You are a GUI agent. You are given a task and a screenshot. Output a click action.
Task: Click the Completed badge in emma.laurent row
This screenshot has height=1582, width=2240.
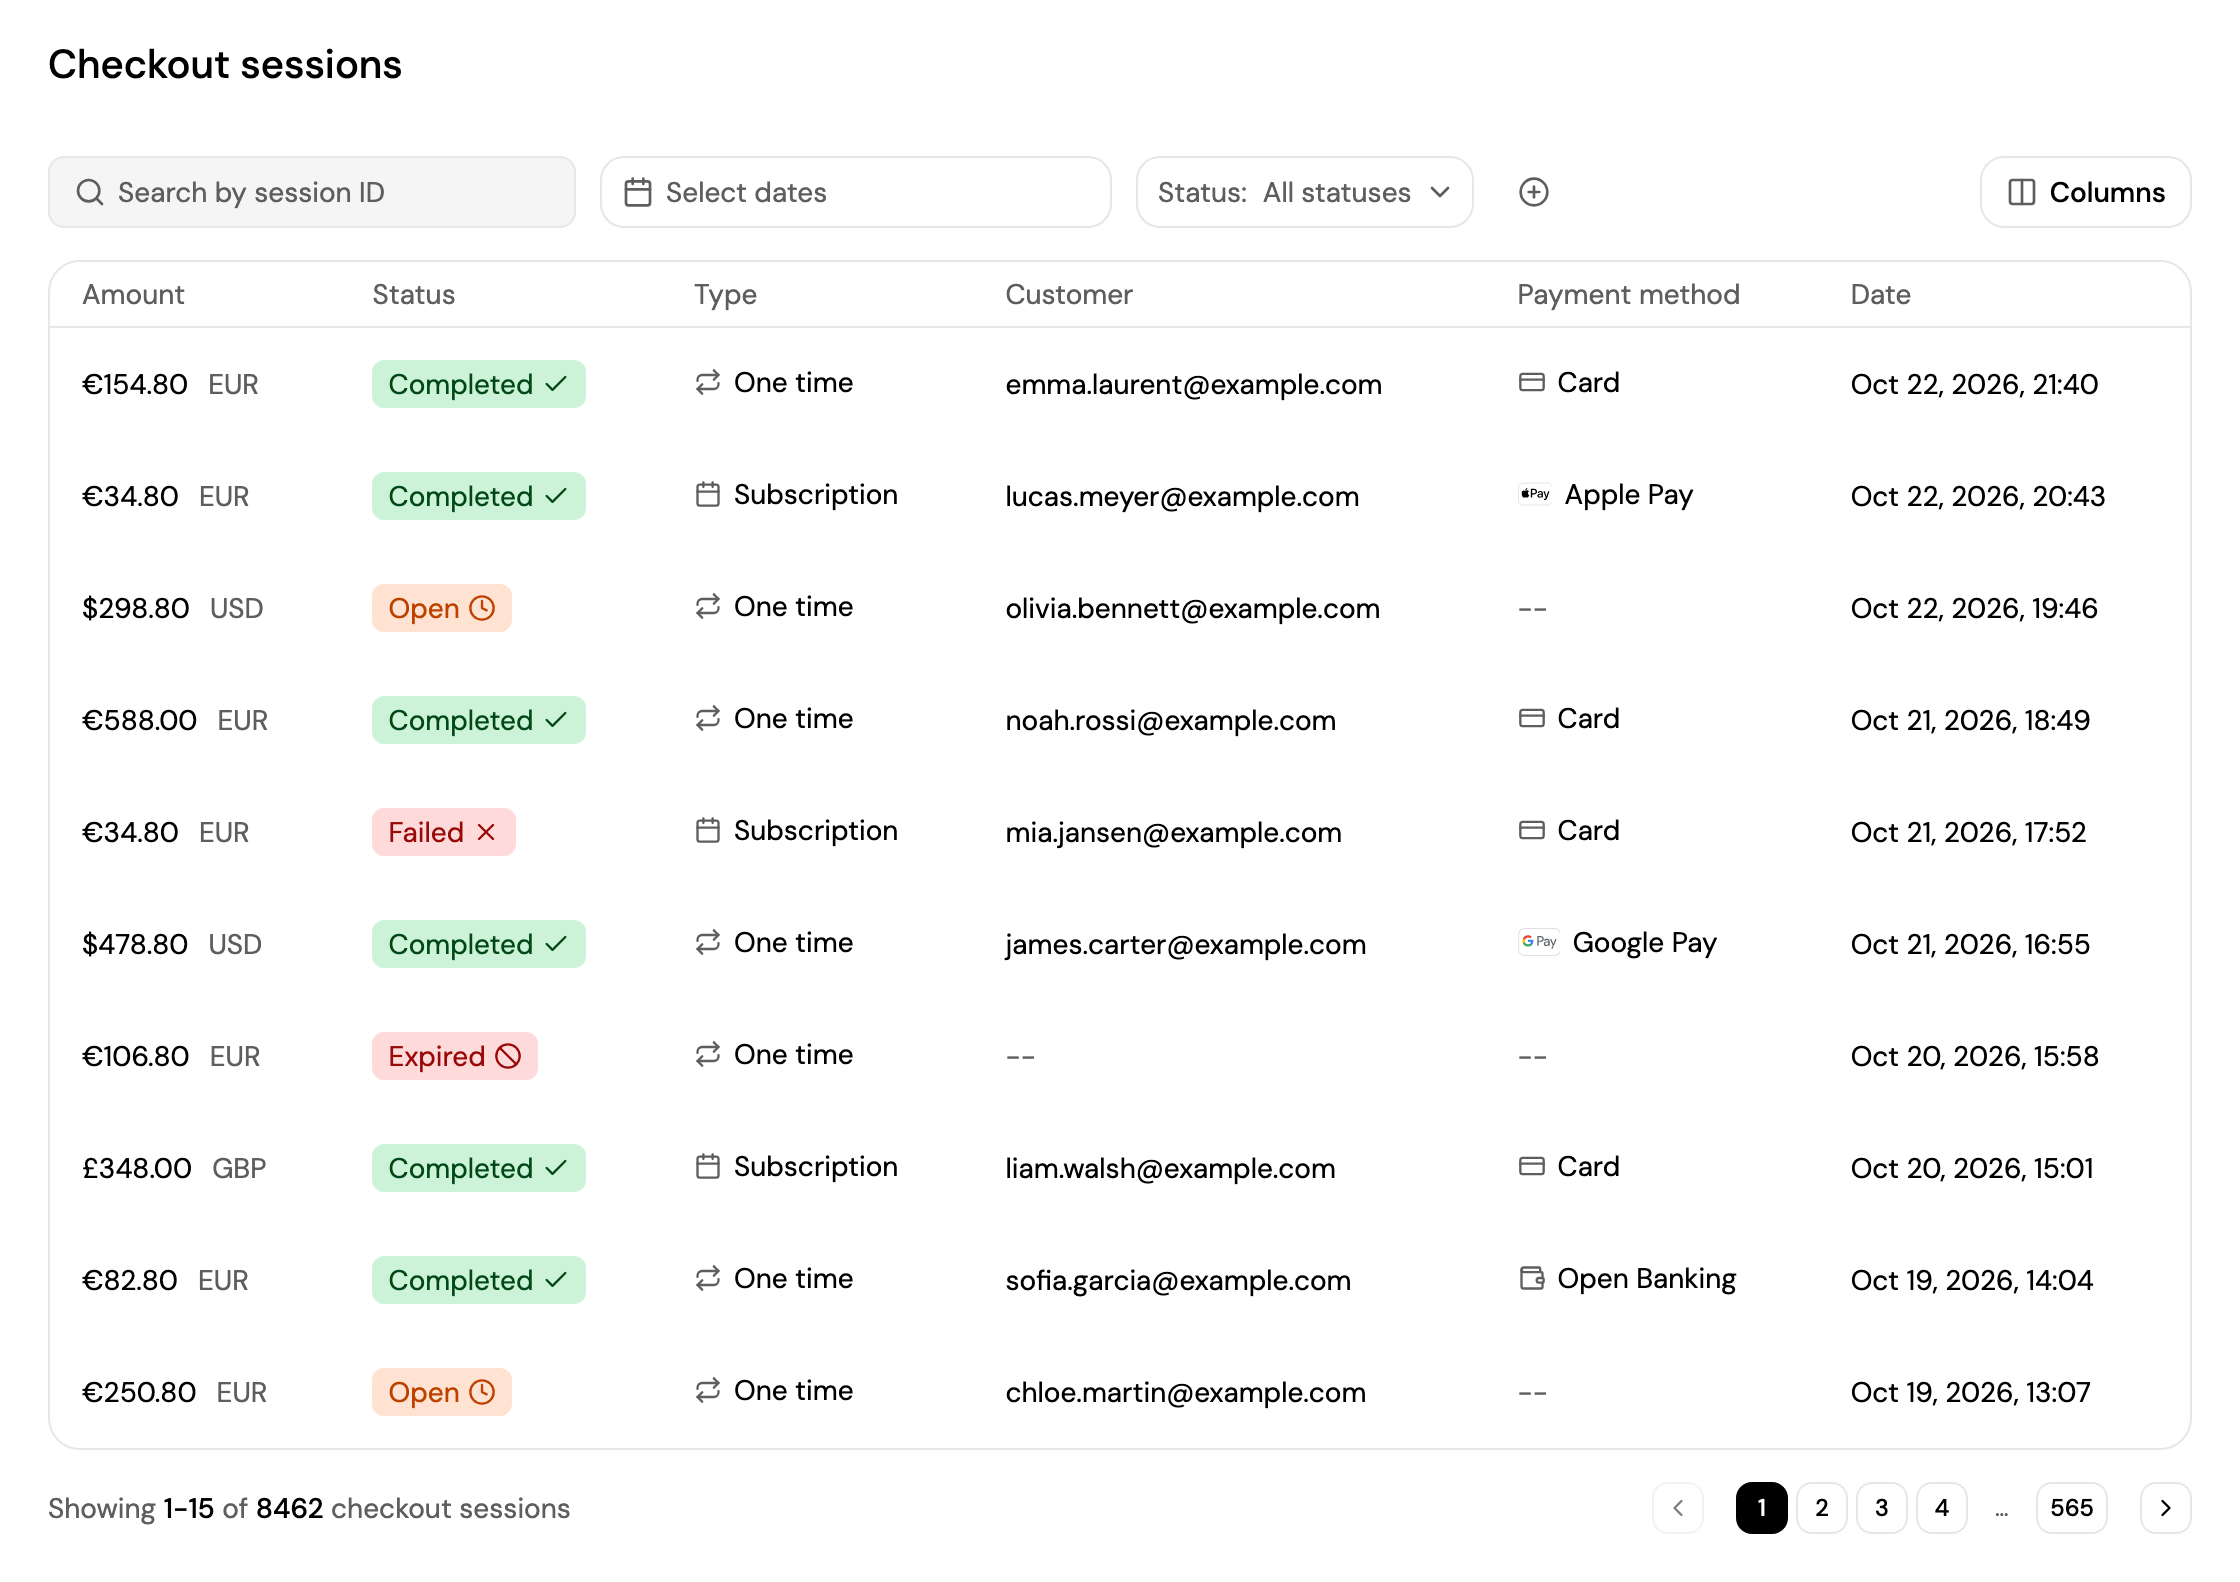[479, 384]
